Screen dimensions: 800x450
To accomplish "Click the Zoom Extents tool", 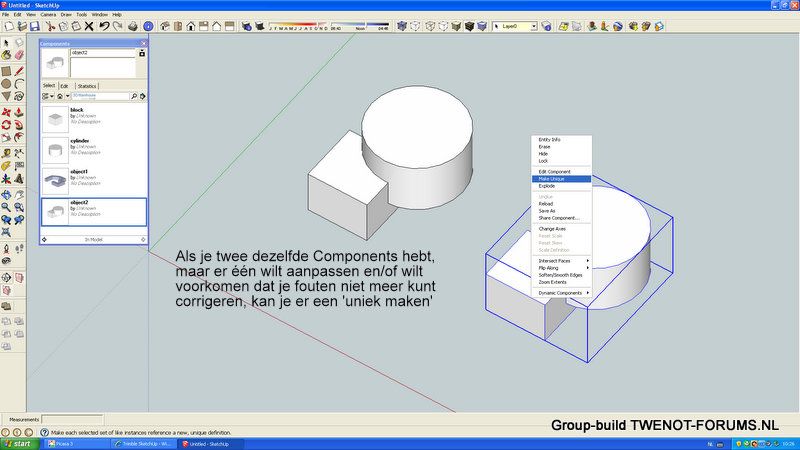I will (x=6, y=232).
